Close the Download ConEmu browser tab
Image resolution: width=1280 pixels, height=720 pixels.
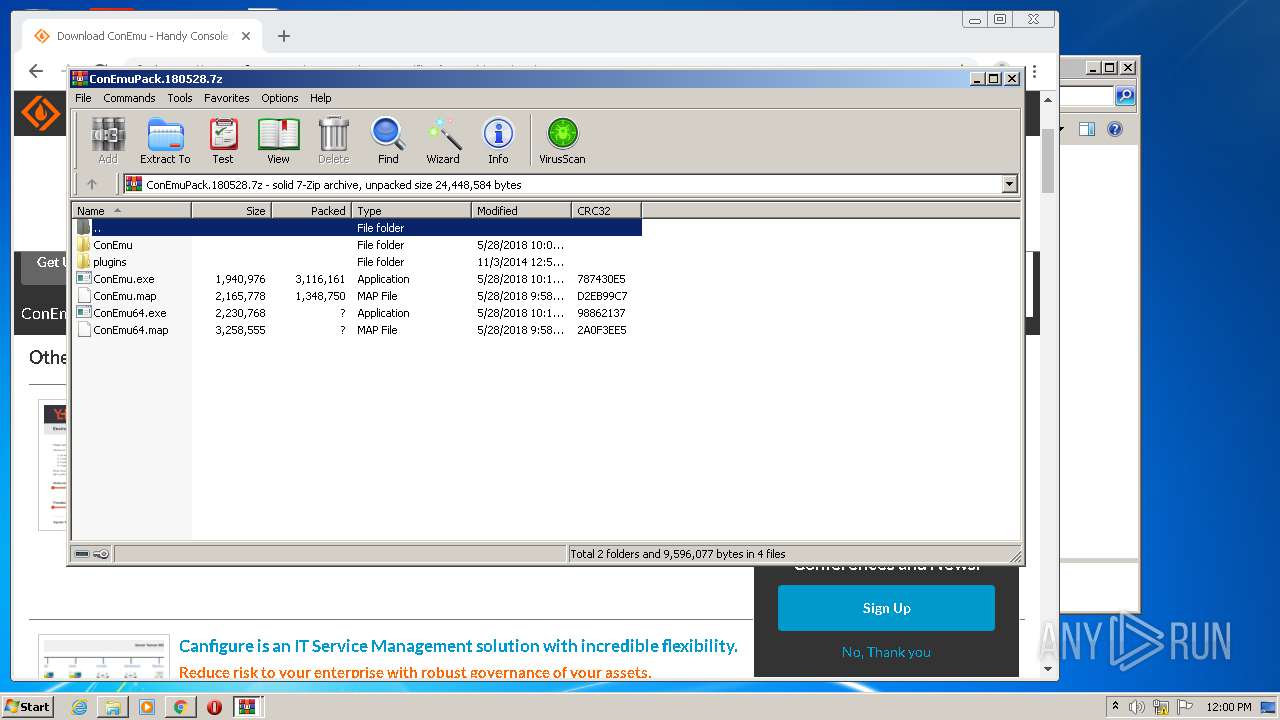coord(246,36)
